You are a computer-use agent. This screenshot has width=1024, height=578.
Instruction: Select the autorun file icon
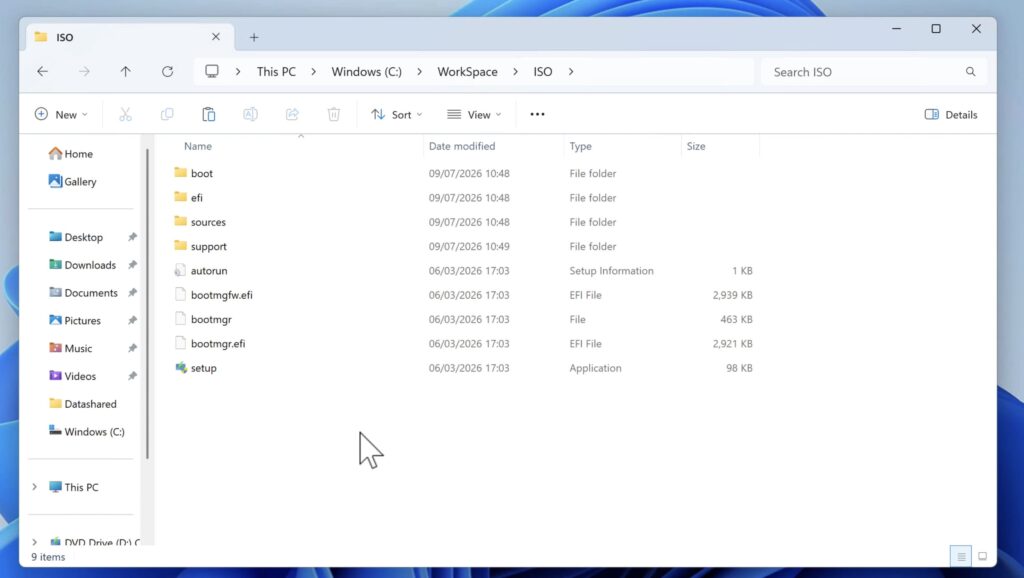coord(181,270)
